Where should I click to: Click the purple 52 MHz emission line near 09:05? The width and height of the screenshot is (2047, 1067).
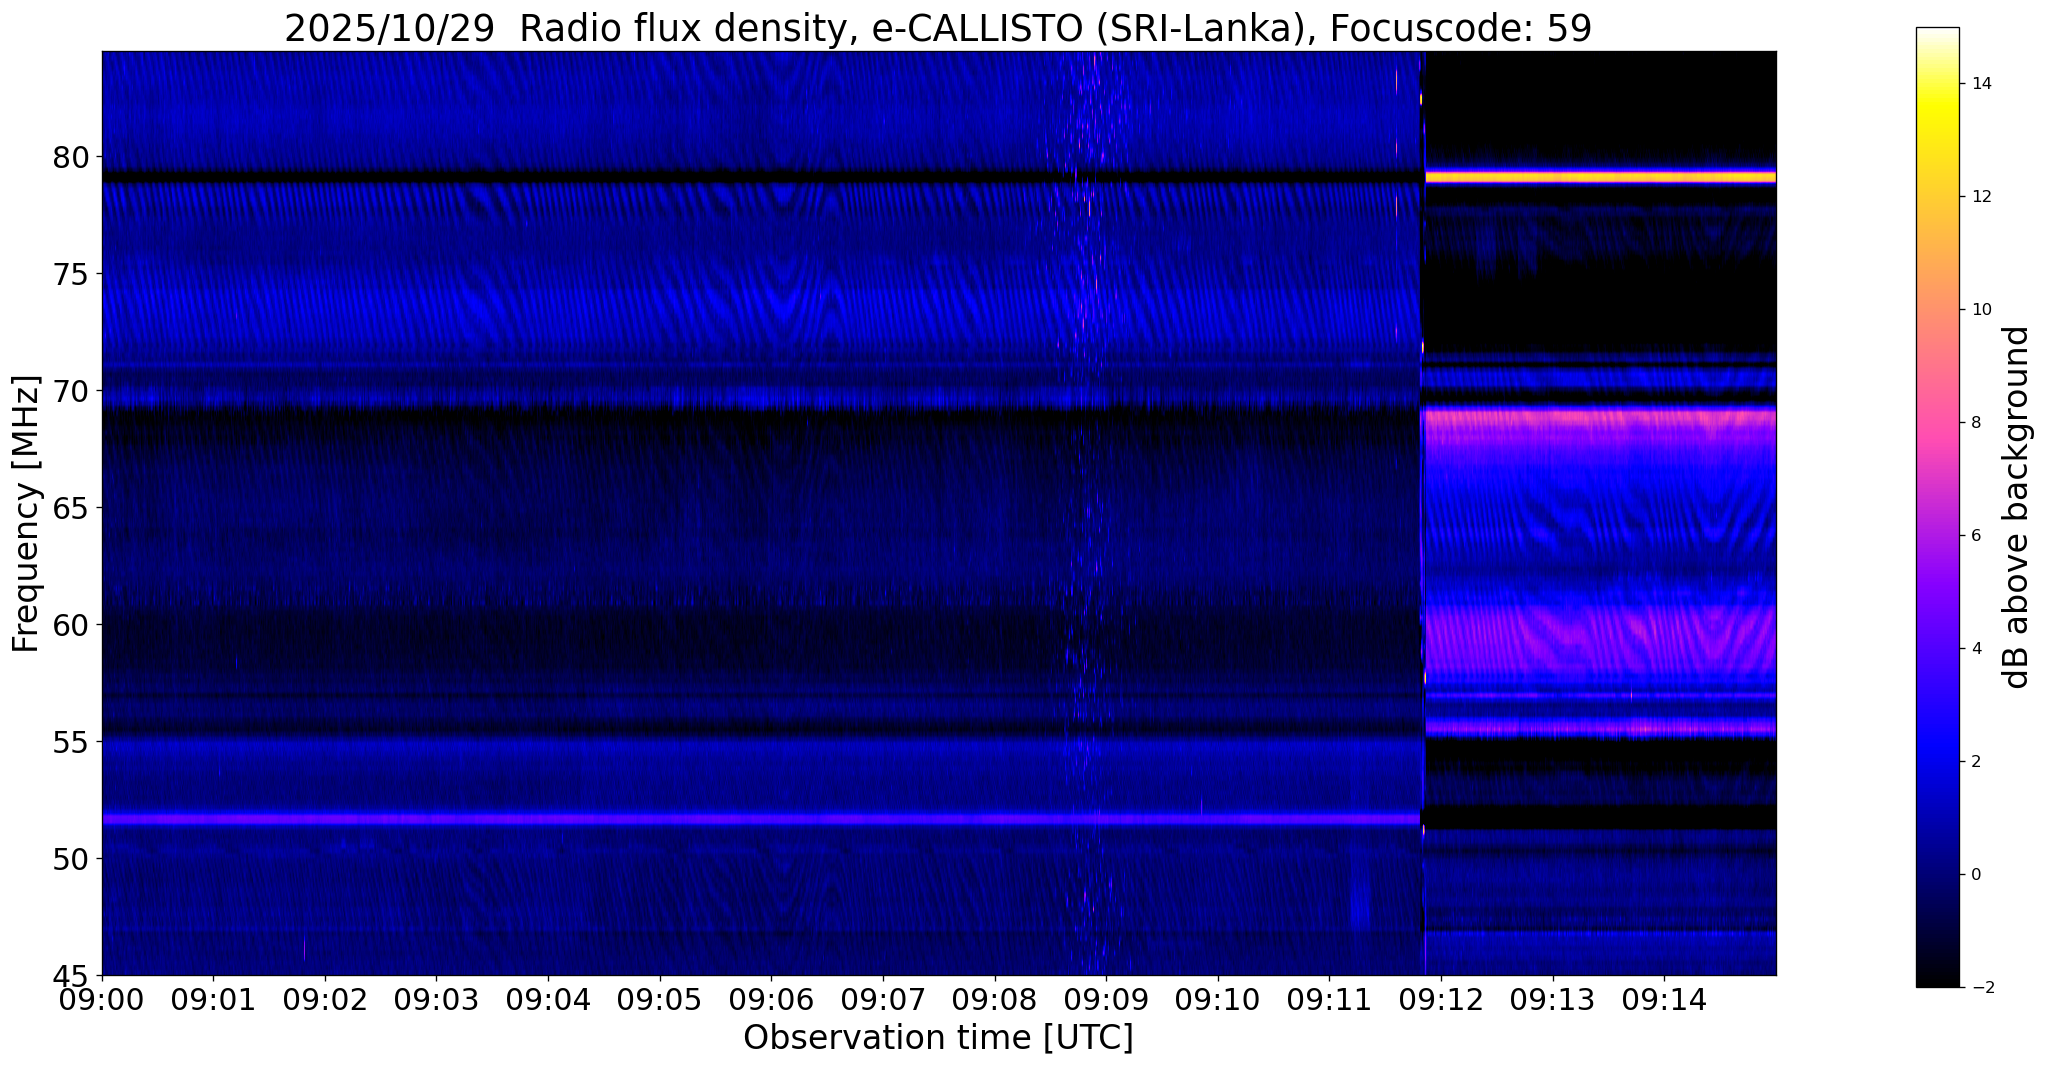[x=660, y=819]
